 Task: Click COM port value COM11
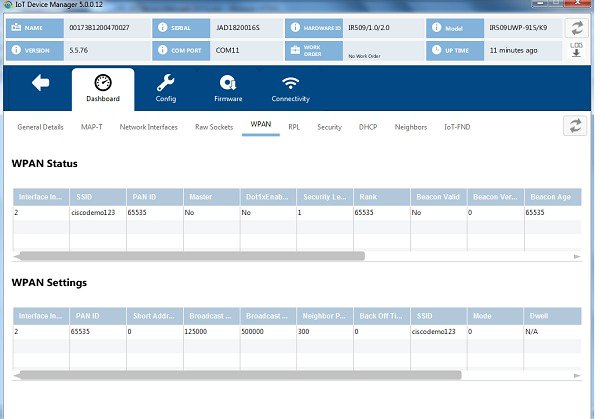(x=227, y=50)
